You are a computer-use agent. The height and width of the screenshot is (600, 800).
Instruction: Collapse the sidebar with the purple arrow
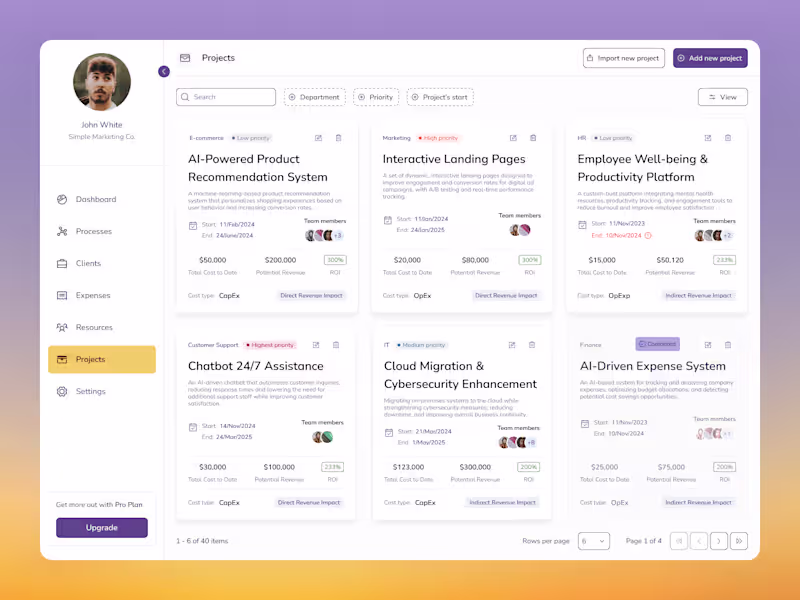pyautogui.click(x=164, y=71)
